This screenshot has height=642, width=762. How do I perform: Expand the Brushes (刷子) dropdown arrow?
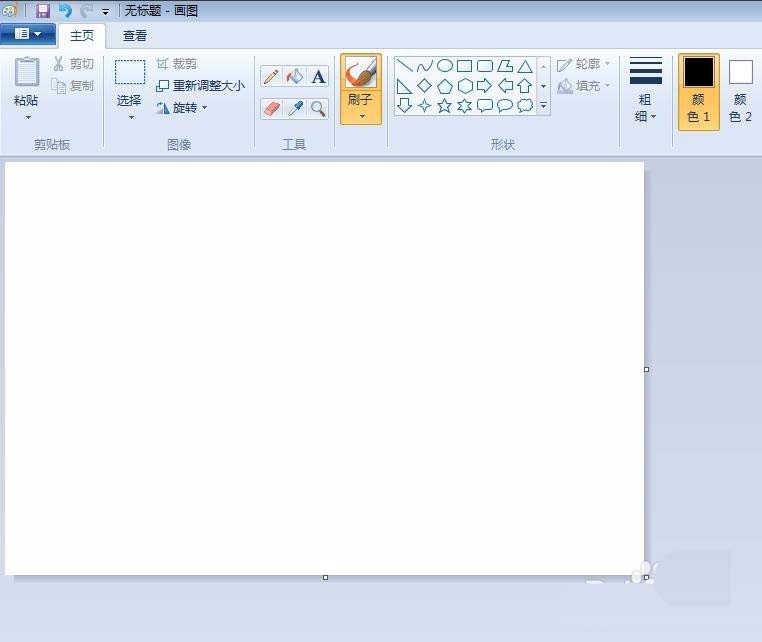coord(362,116)
